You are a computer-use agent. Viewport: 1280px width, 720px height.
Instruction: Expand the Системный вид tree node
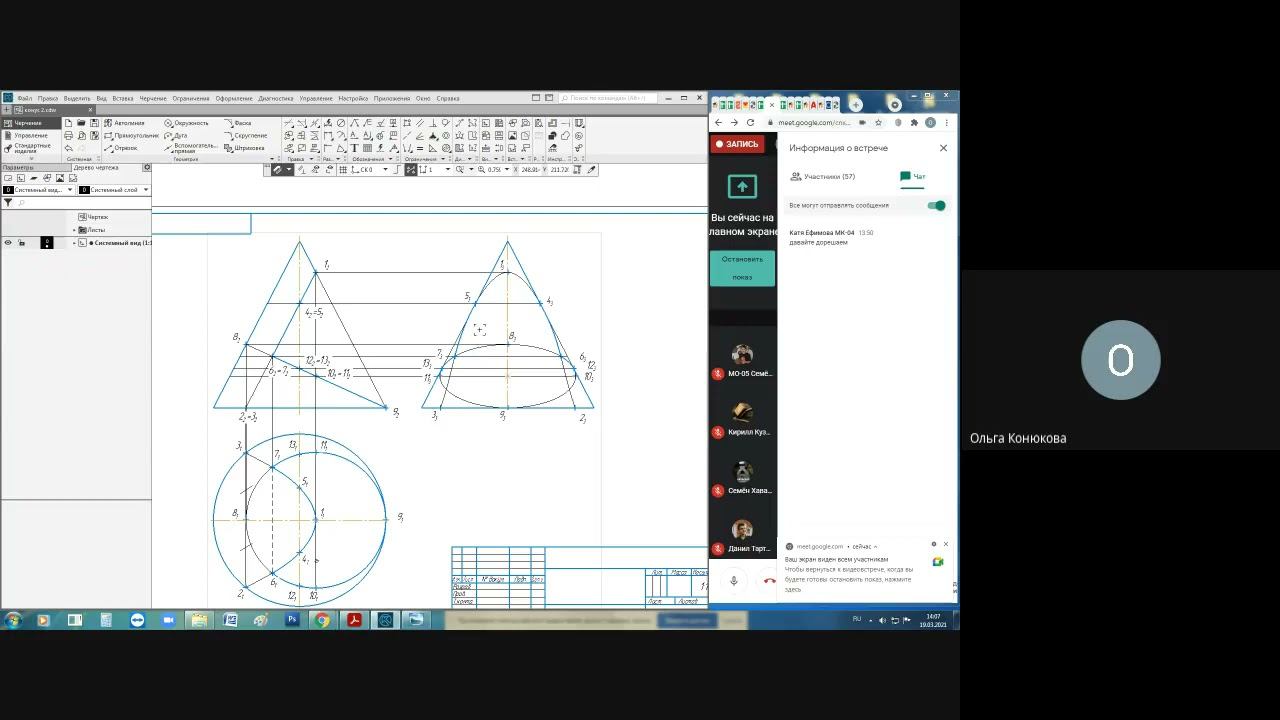[74, 243]
